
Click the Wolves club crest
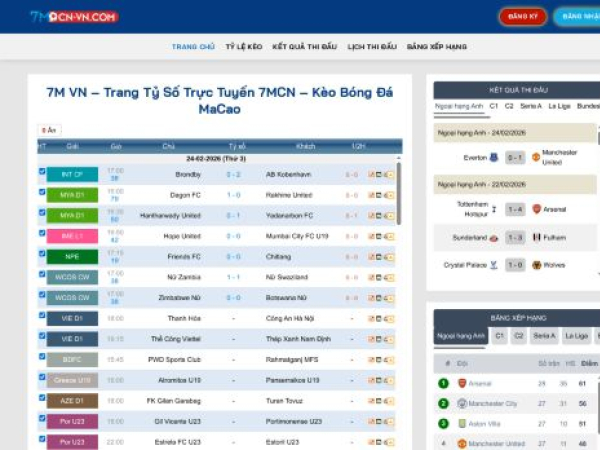click(537, 265)
